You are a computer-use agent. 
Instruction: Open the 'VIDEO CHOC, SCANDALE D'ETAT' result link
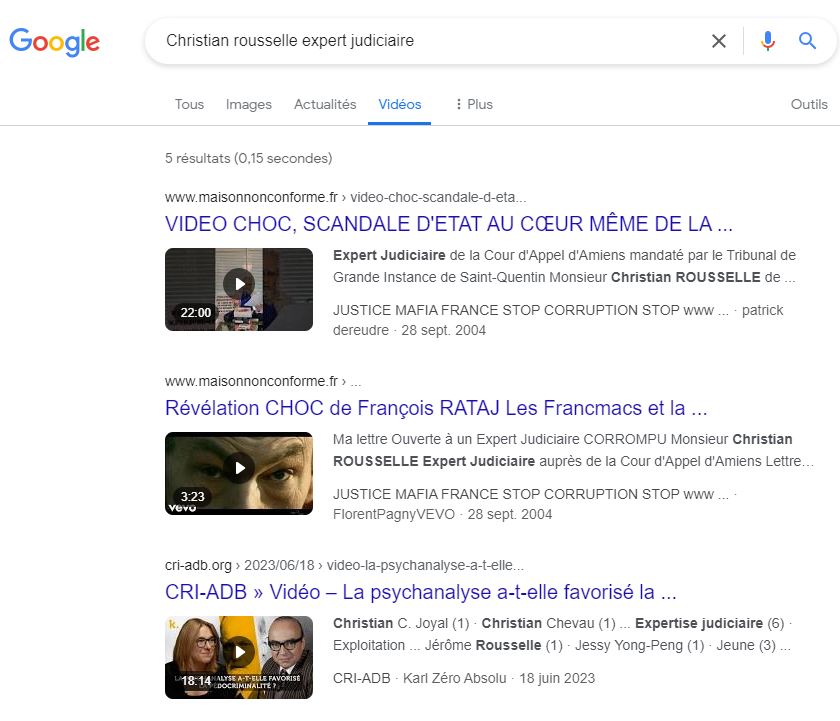click(448, 224)
